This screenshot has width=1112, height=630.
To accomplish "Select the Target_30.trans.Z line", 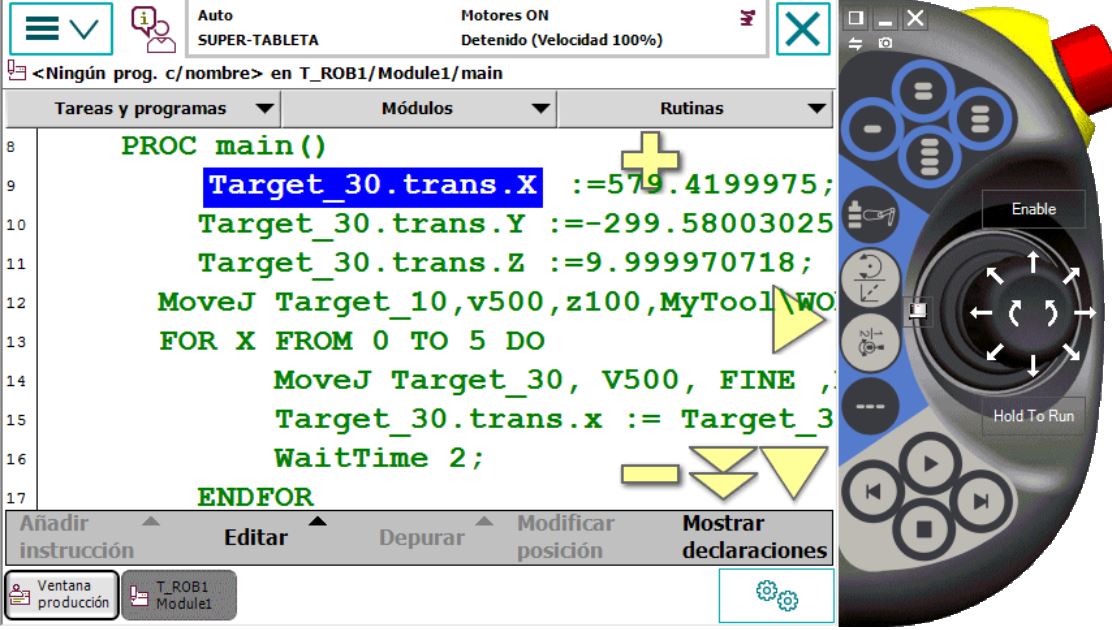I will 505,263.
